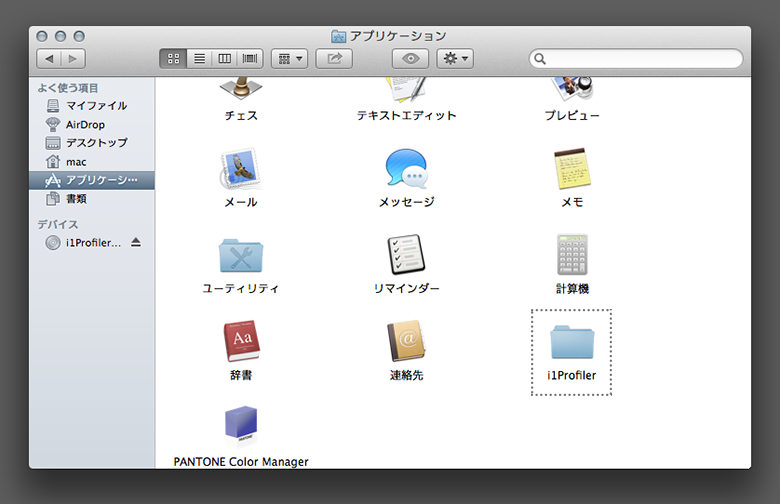This screenshot has height=504, width=780.
Task: Eject the i1Profiler device
Action: 136,243
